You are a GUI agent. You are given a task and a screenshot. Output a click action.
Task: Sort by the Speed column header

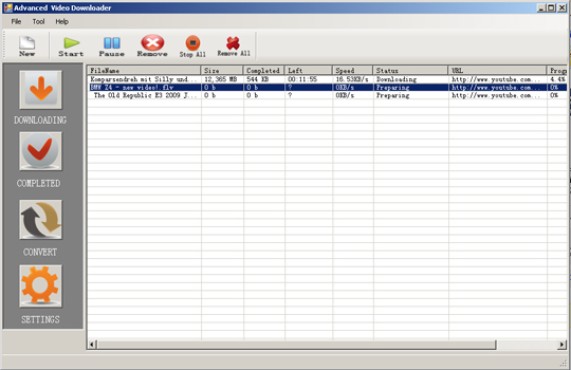(353, 70)
